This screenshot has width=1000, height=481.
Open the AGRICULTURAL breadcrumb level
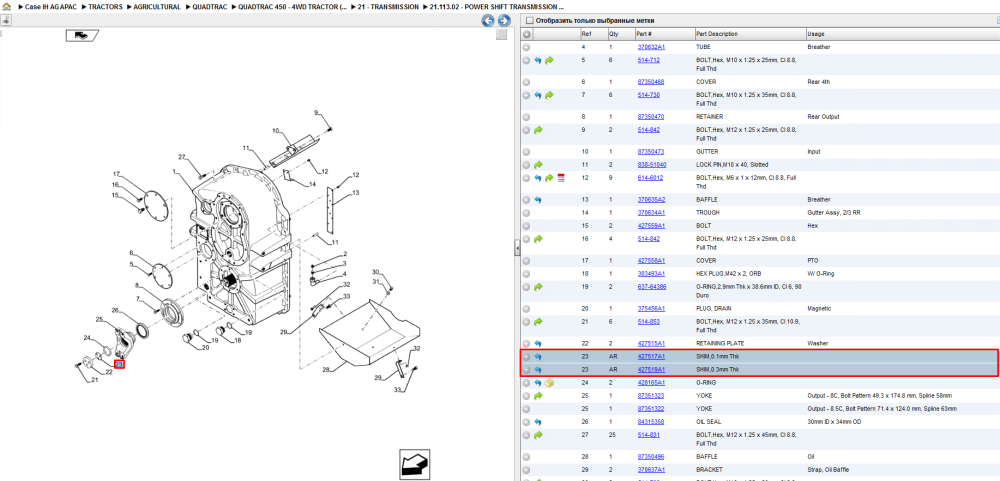click(157, 6)
